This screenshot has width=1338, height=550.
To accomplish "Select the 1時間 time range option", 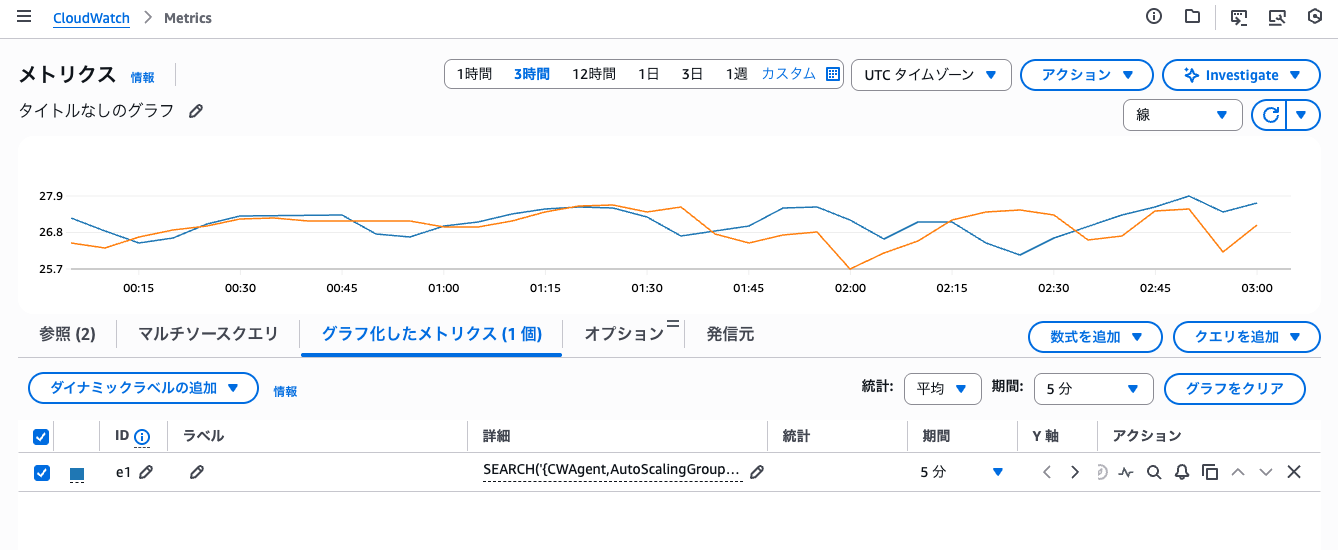I will 474,74.
